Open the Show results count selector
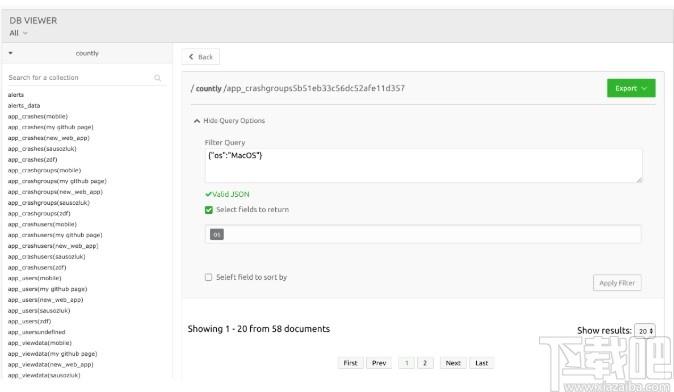 [x=645, y=331]
